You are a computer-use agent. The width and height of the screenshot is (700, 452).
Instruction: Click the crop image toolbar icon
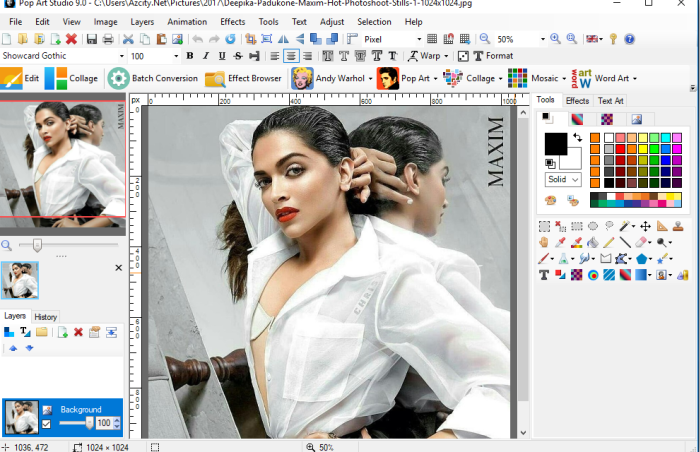(x=250, y=39)
